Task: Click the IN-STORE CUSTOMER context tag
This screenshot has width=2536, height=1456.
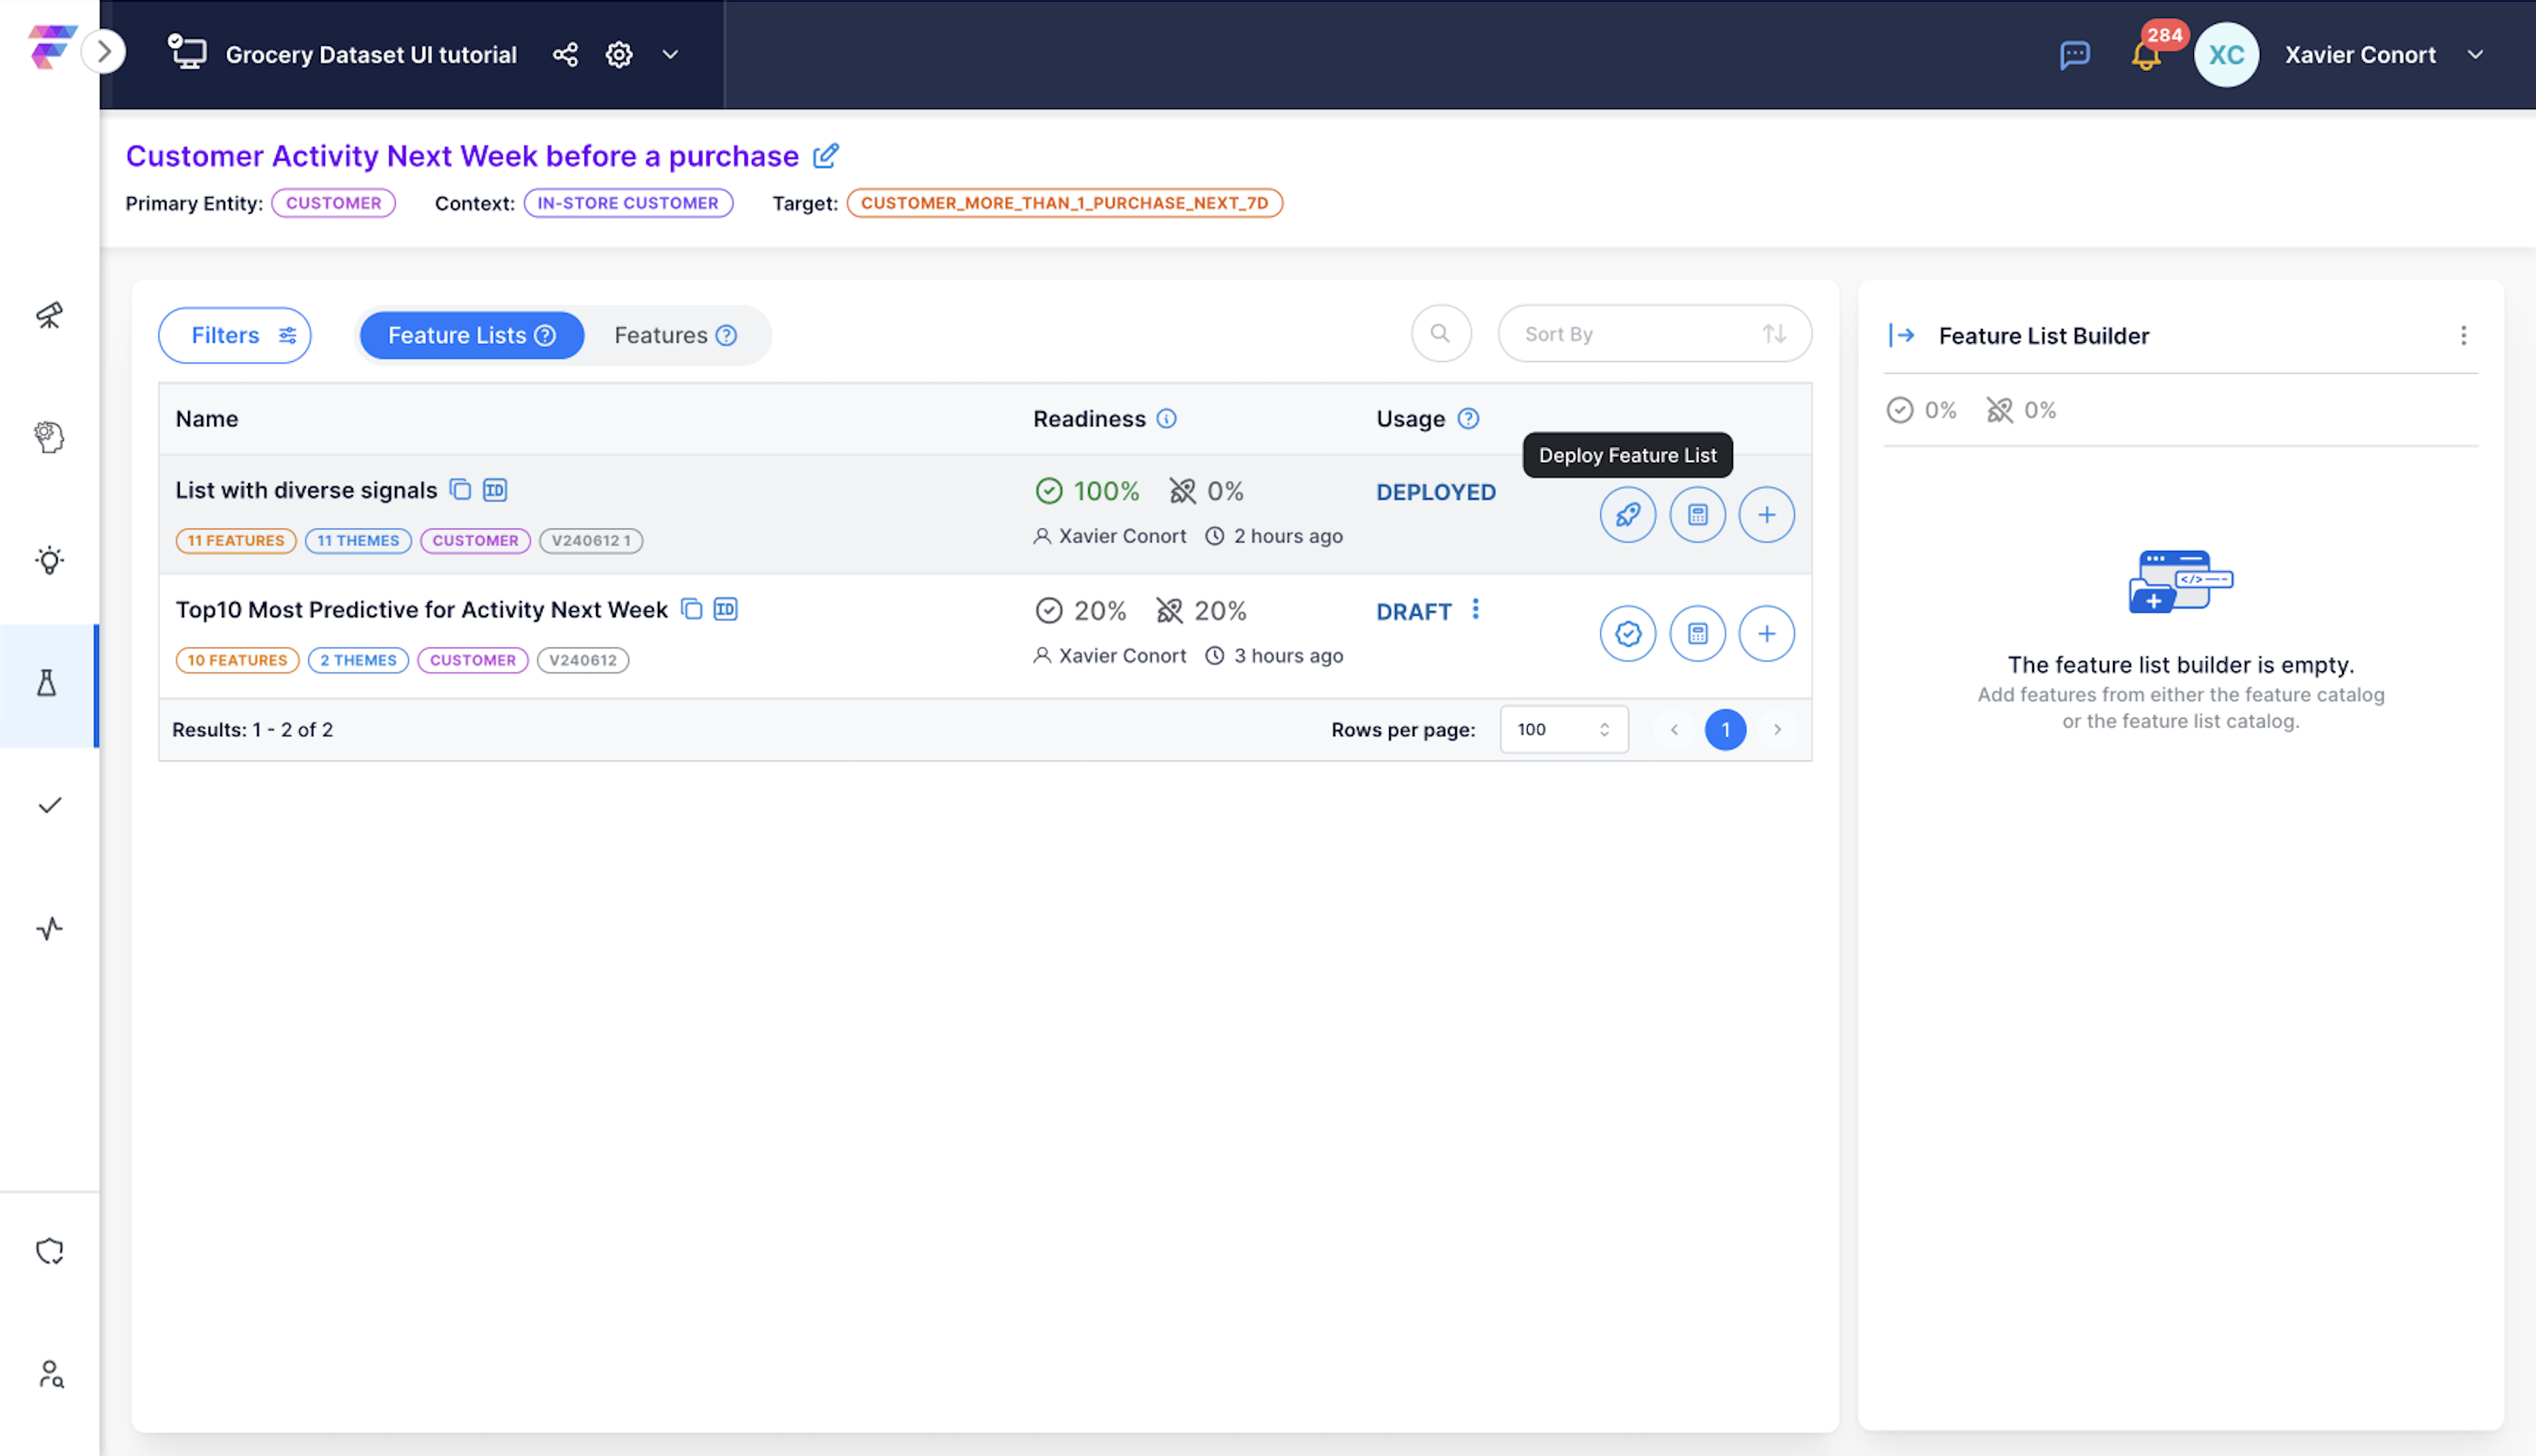Action: [x=628, y=203]
